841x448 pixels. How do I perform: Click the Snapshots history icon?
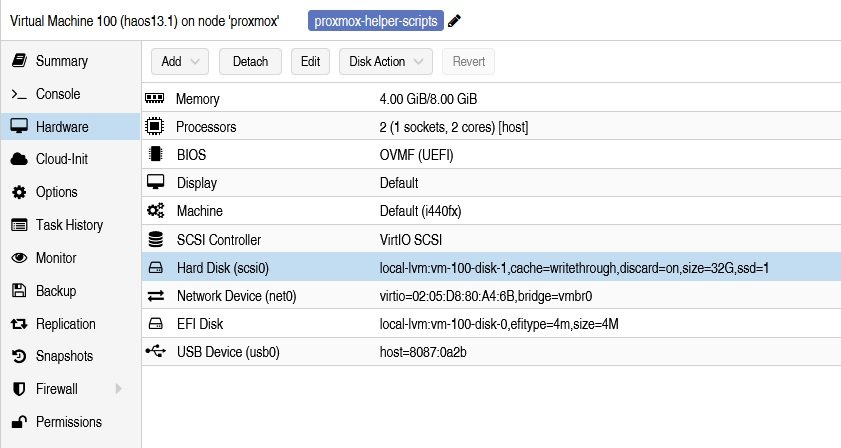(18, 356)
